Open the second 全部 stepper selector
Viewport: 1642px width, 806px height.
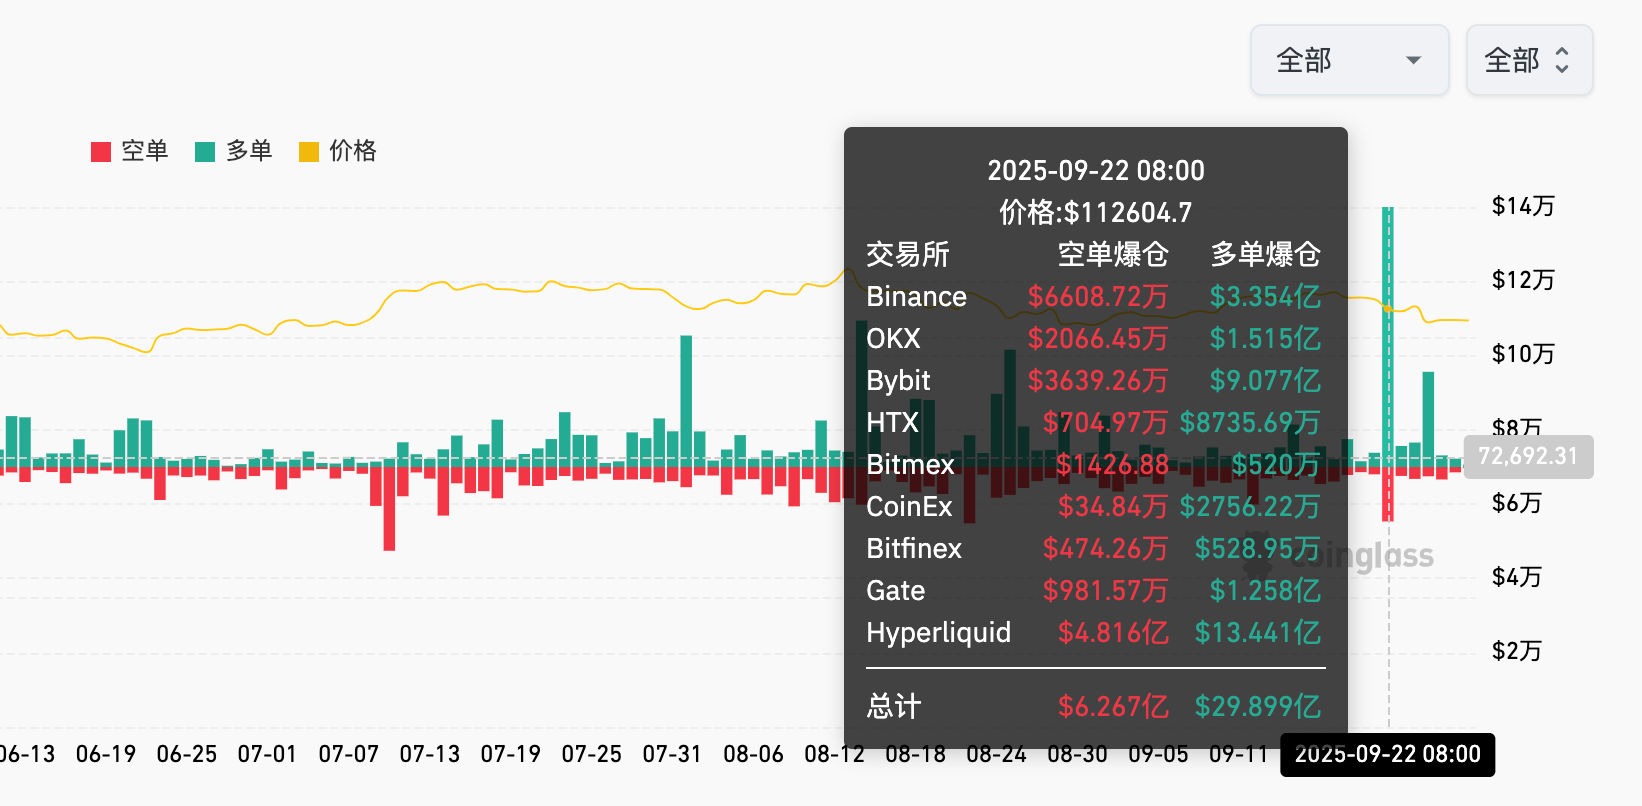[1529, 60]
